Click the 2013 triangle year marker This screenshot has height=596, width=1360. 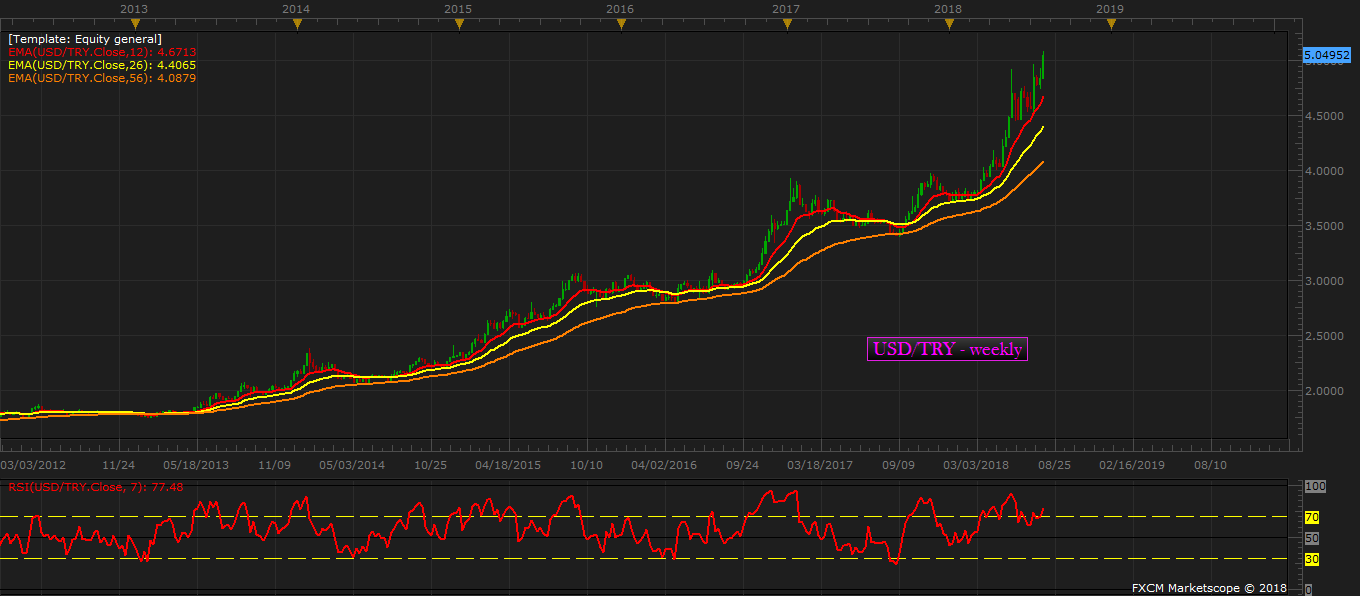136,24
